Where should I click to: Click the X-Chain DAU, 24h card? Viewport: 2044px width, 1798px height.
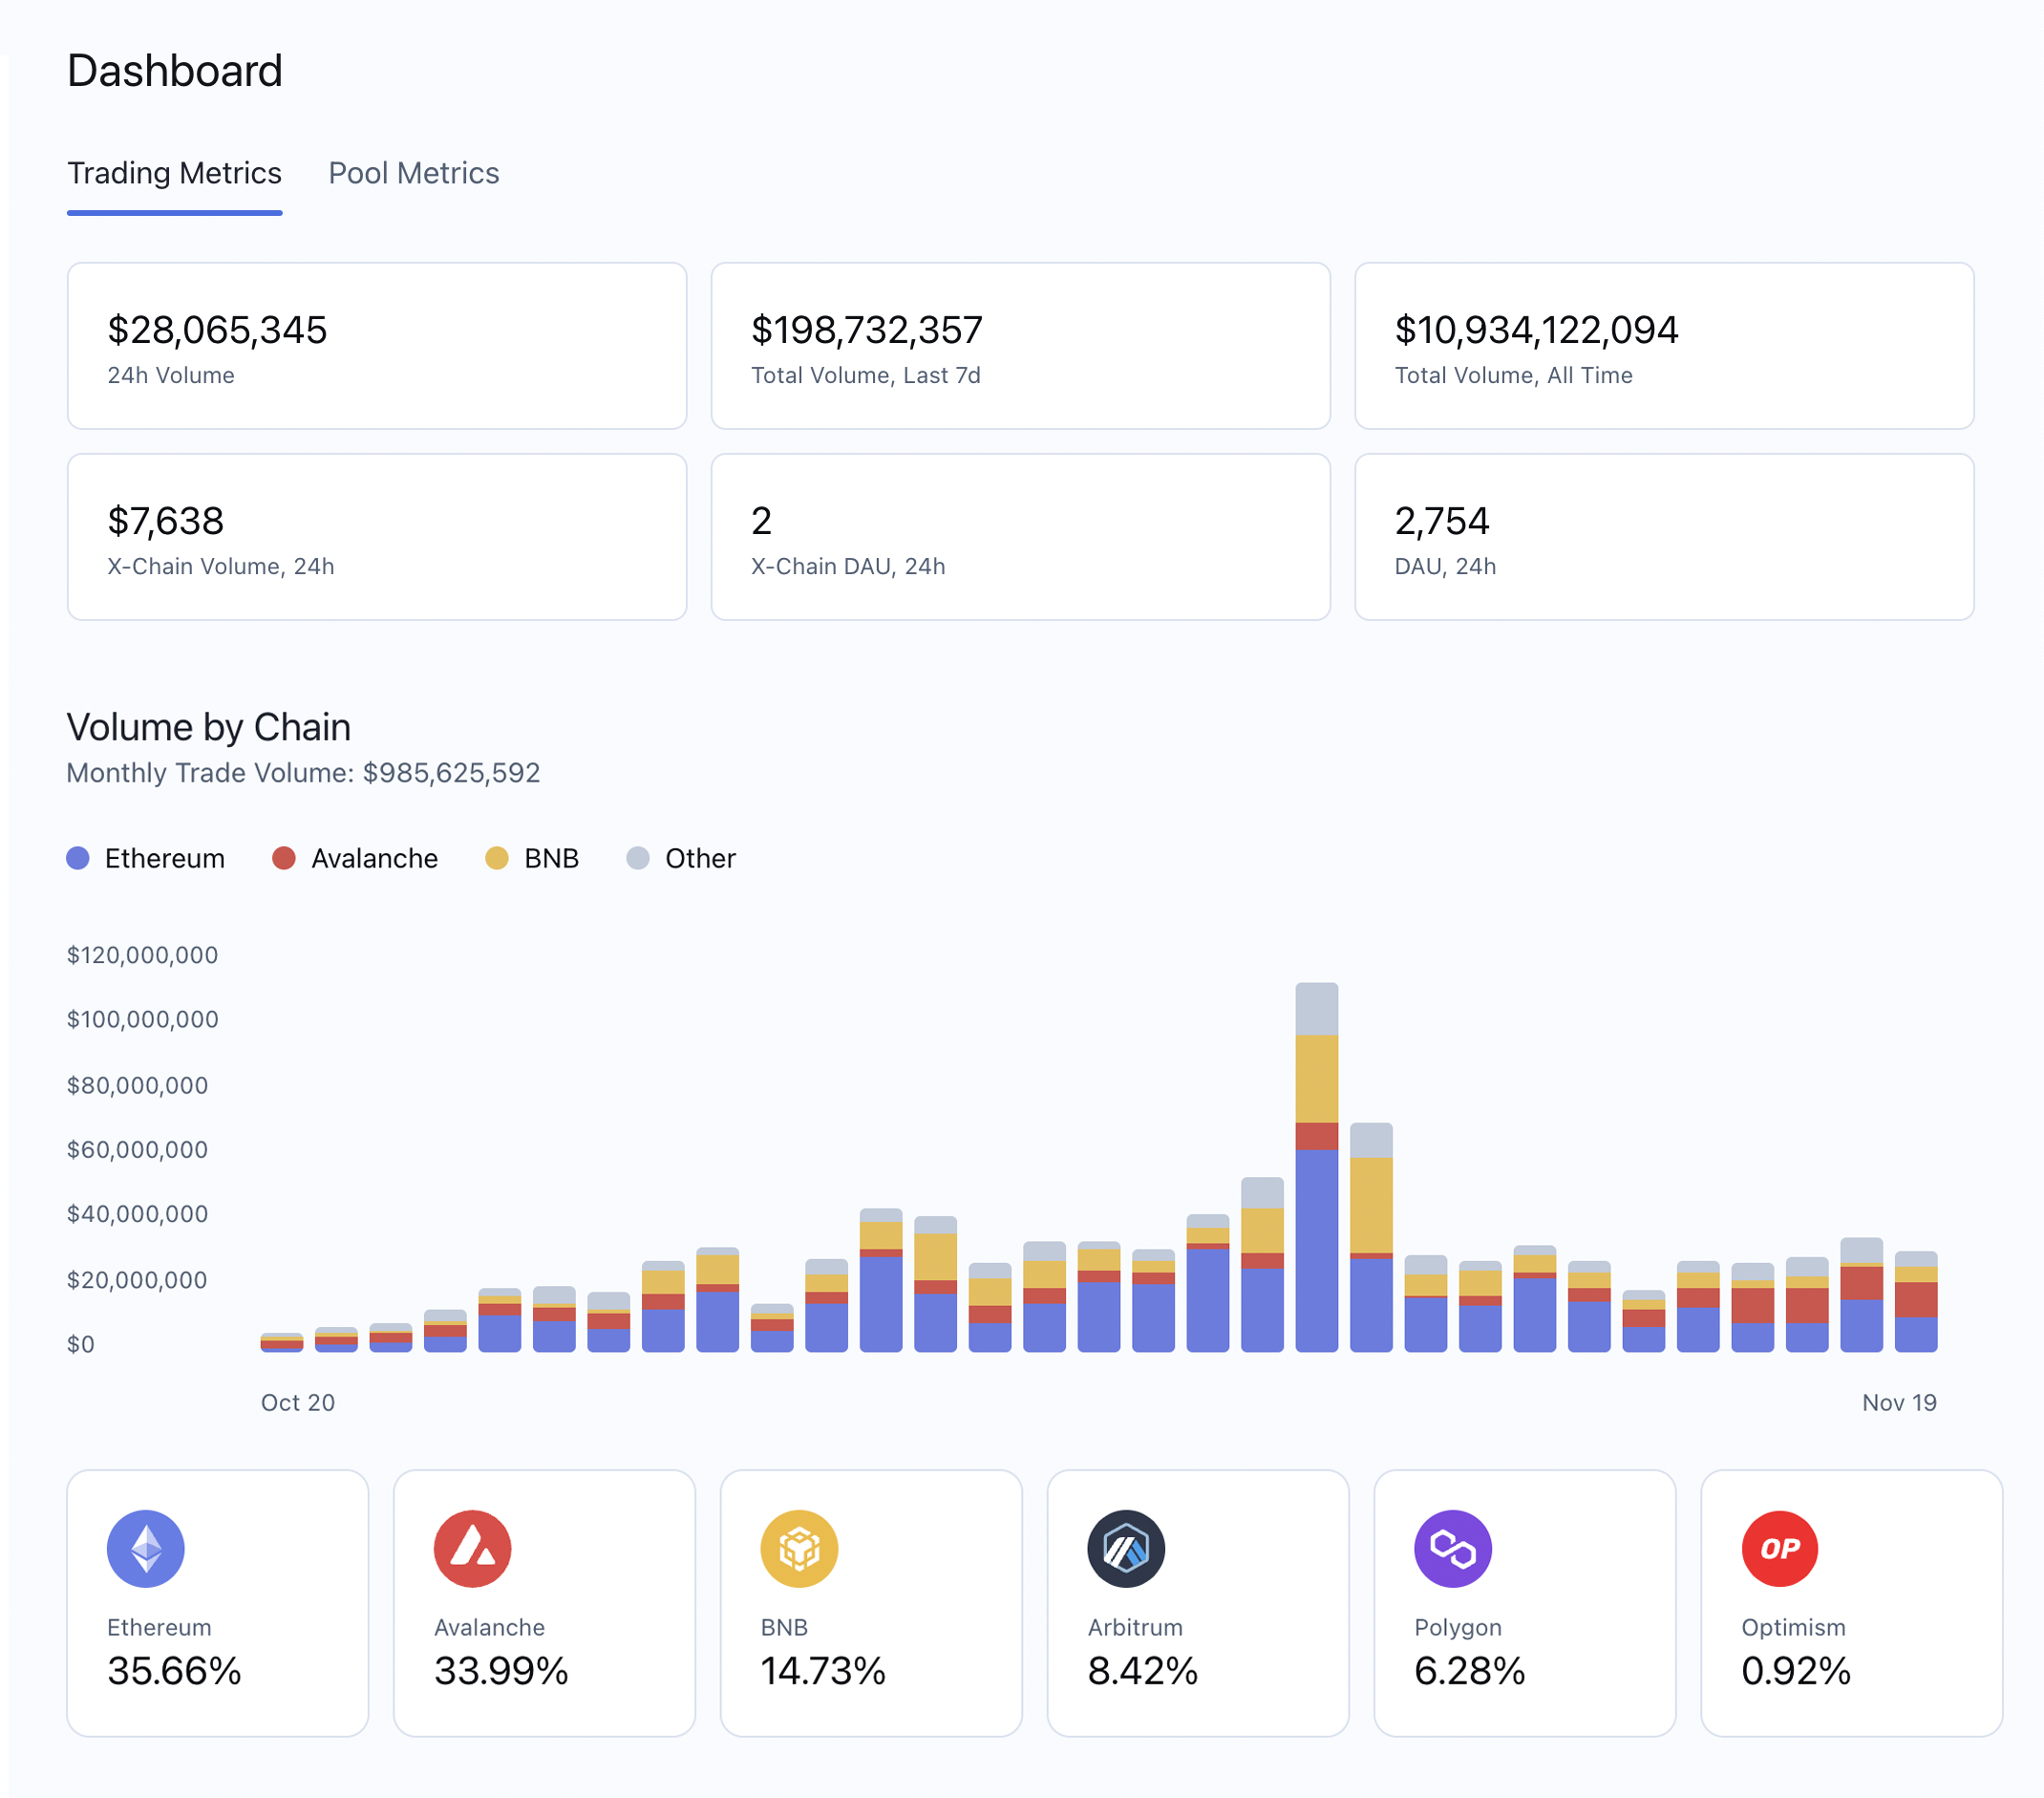1020,537
